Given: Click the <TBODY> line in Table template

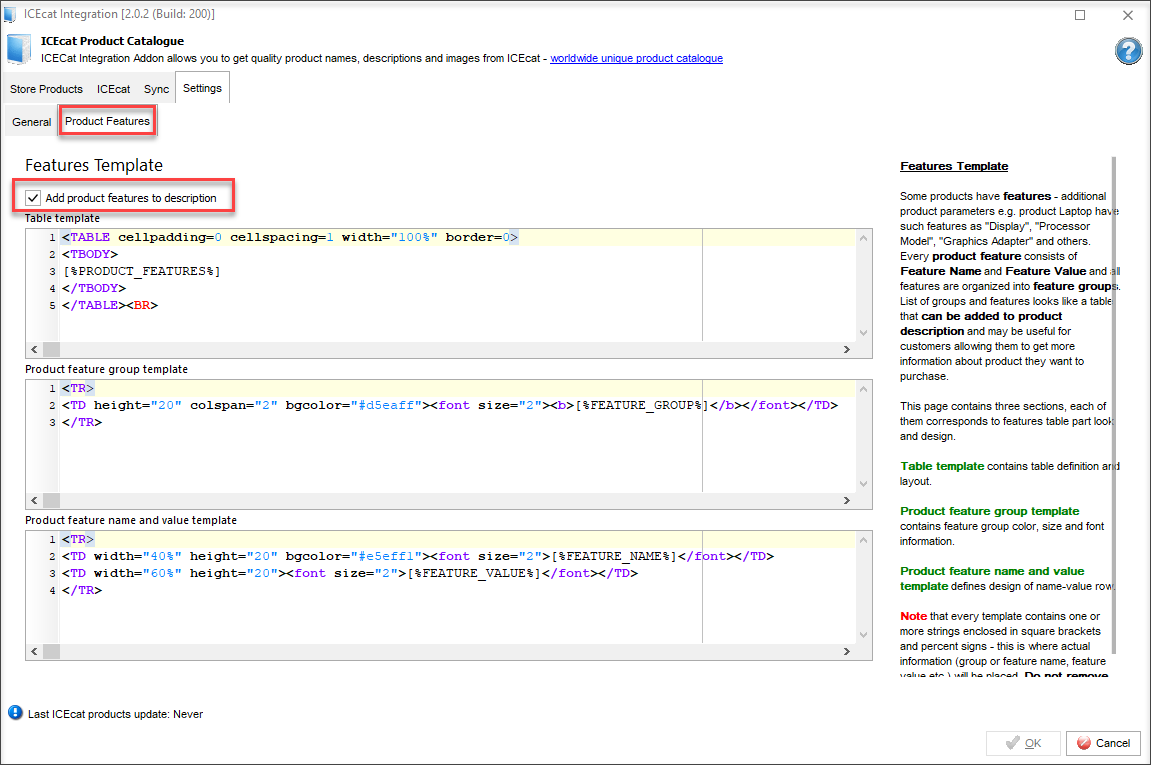Looking at the screenshot, I should point(90,254).
